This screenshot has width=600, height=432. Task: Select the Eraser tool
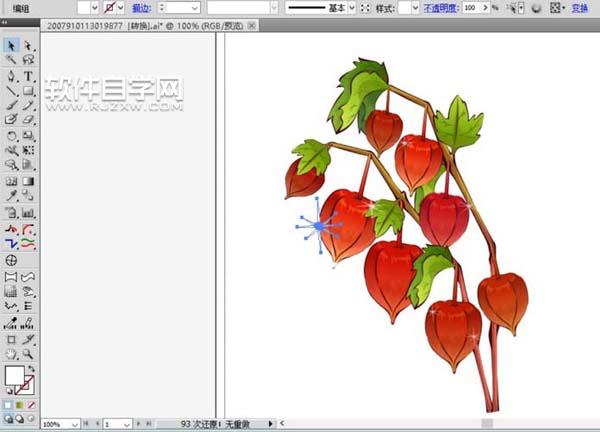pos(28,119)
